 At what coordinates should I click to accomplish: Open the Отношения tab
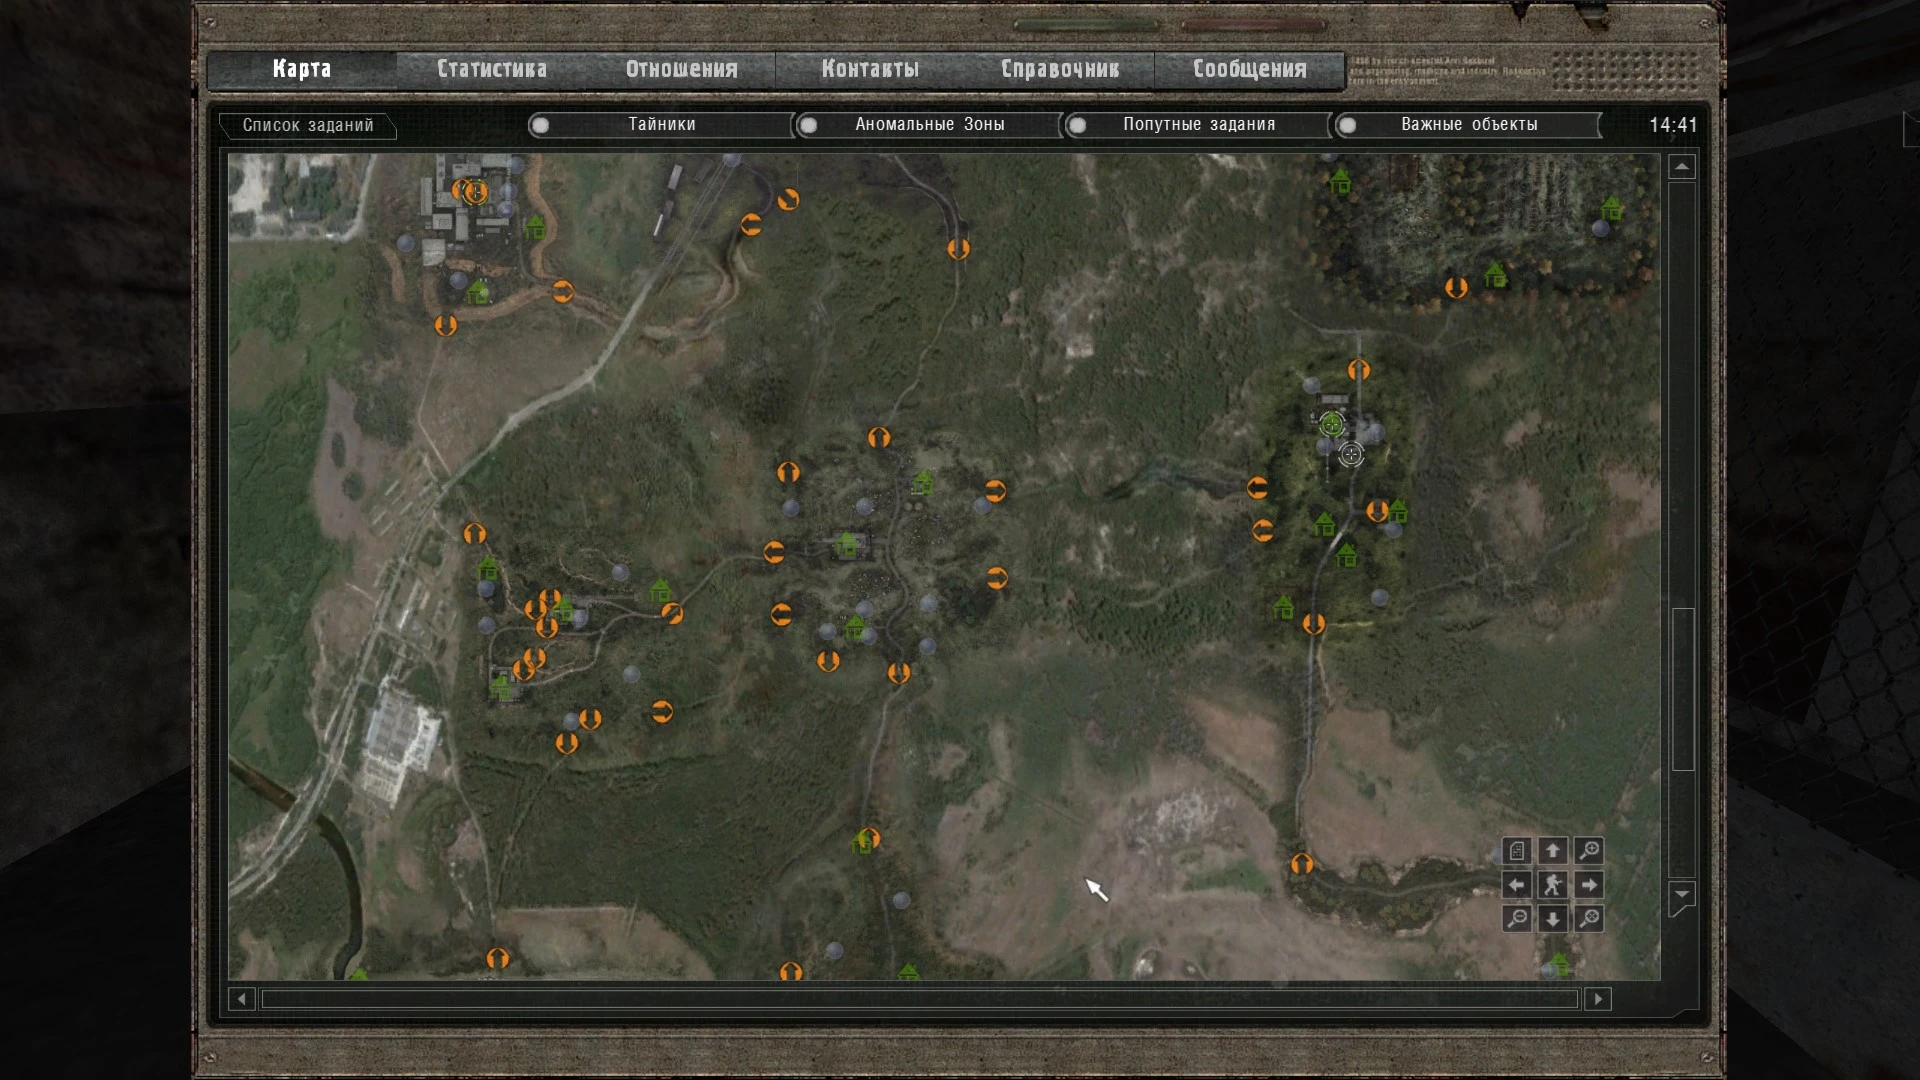(681, 69)
